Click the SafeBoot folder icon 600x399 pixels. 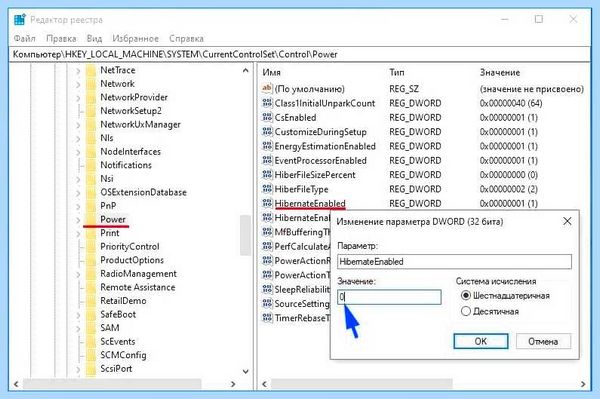click(91, 314)
